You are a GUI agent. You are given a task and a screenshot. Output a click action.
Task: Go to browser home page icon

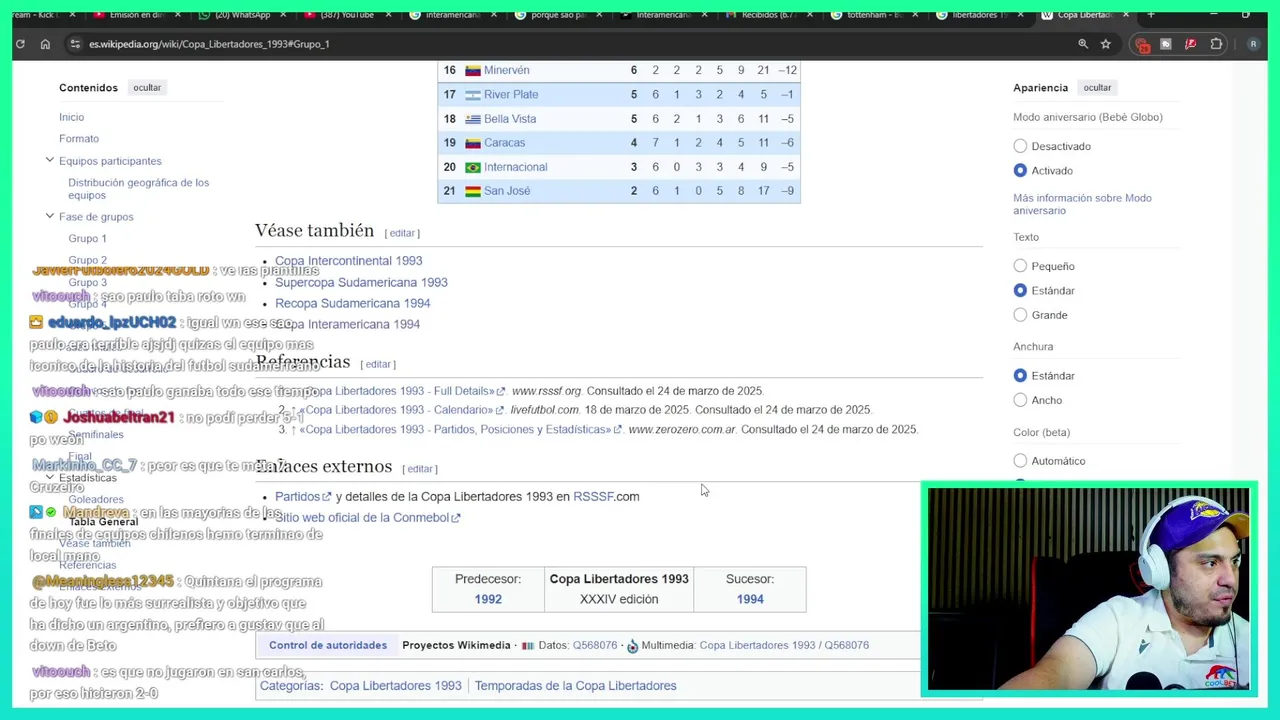45,44
